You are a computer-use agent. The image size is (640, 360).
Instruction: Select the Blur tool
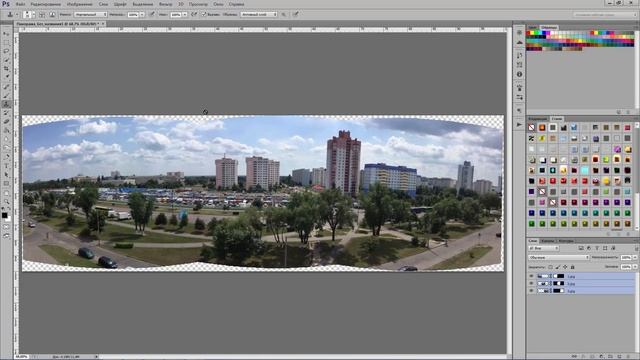[x=6, y=139]
